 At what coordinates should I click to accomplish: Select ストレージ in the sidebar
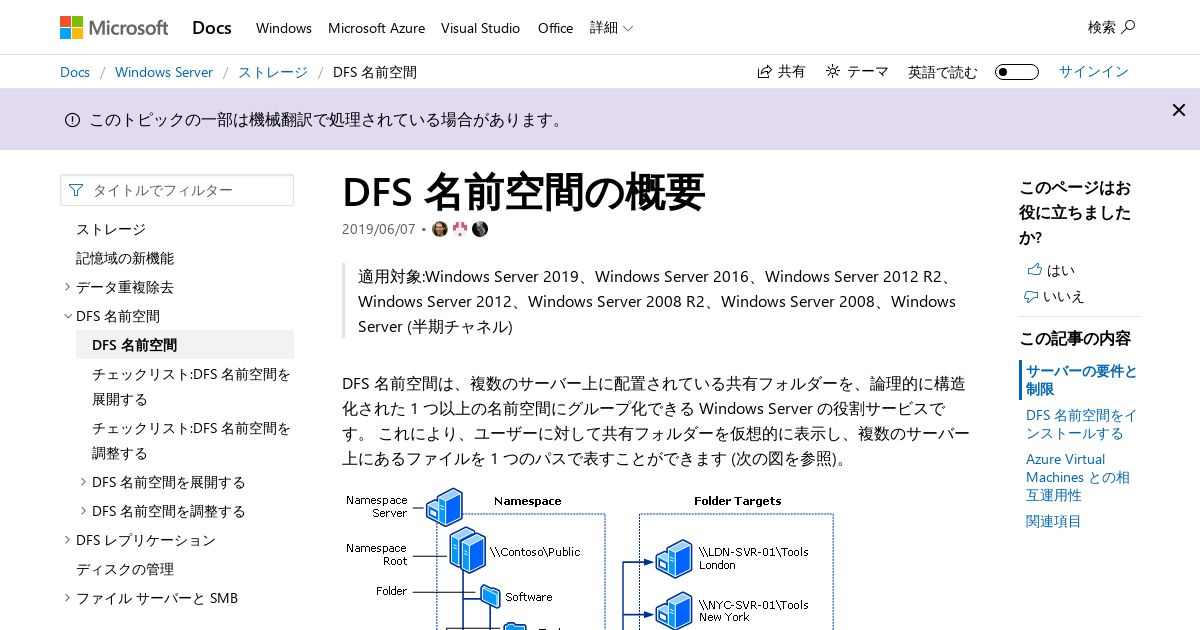(111, 229)
